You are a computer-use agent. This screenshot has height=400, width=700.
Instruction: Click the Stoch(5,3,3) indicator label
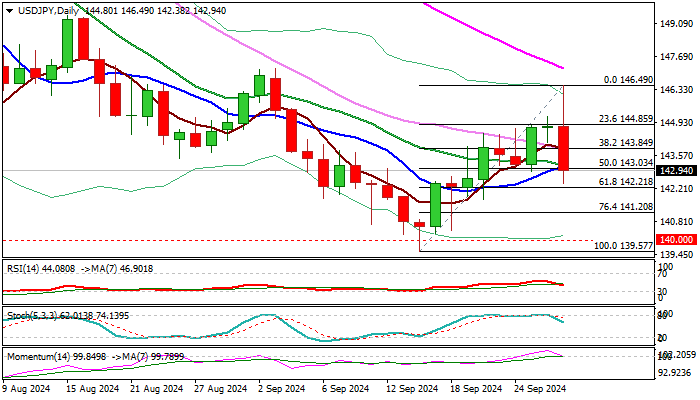68,316
